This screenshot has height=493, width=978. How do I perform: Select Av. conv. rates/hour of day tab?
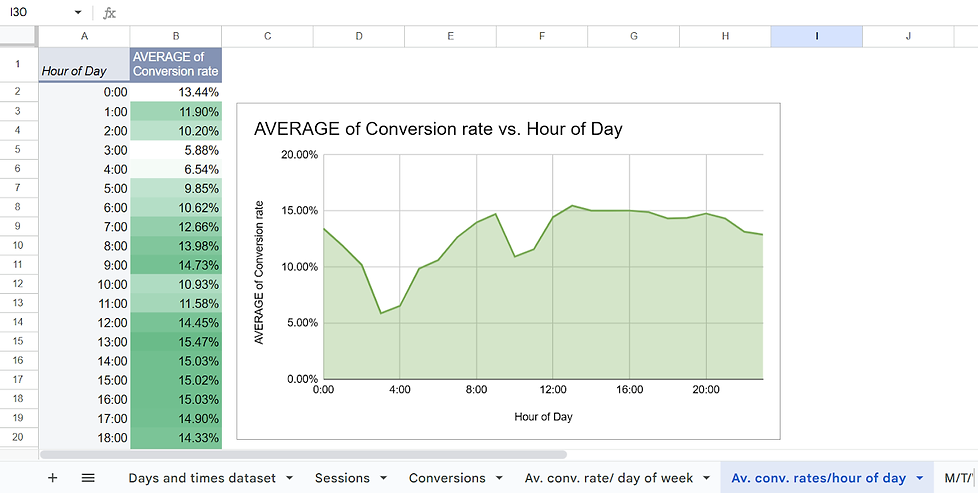pos(818,478)
